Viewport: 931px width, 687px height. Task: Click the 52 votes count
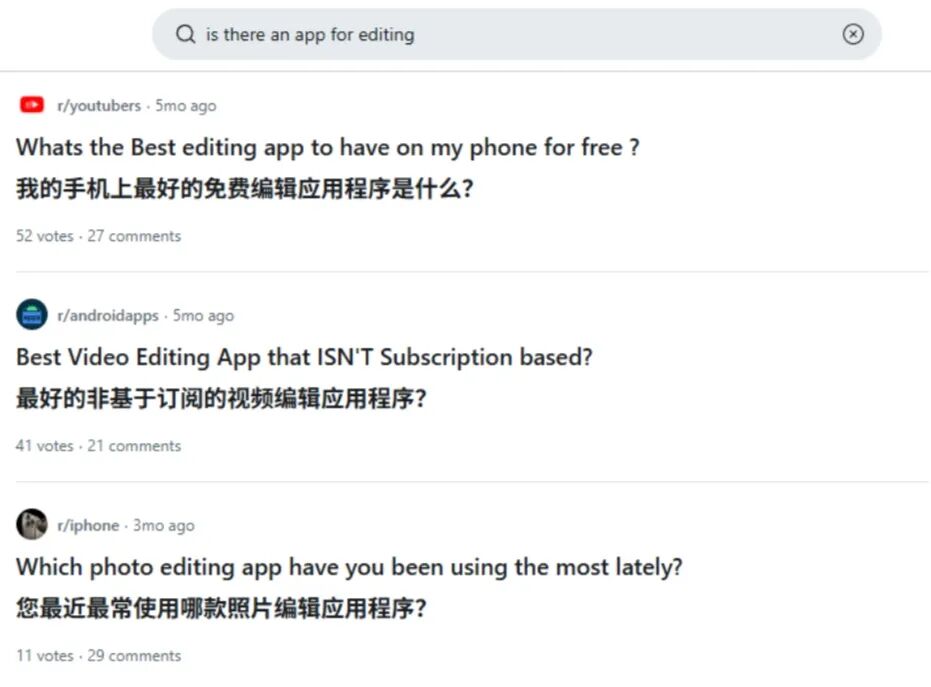(43, 236)
